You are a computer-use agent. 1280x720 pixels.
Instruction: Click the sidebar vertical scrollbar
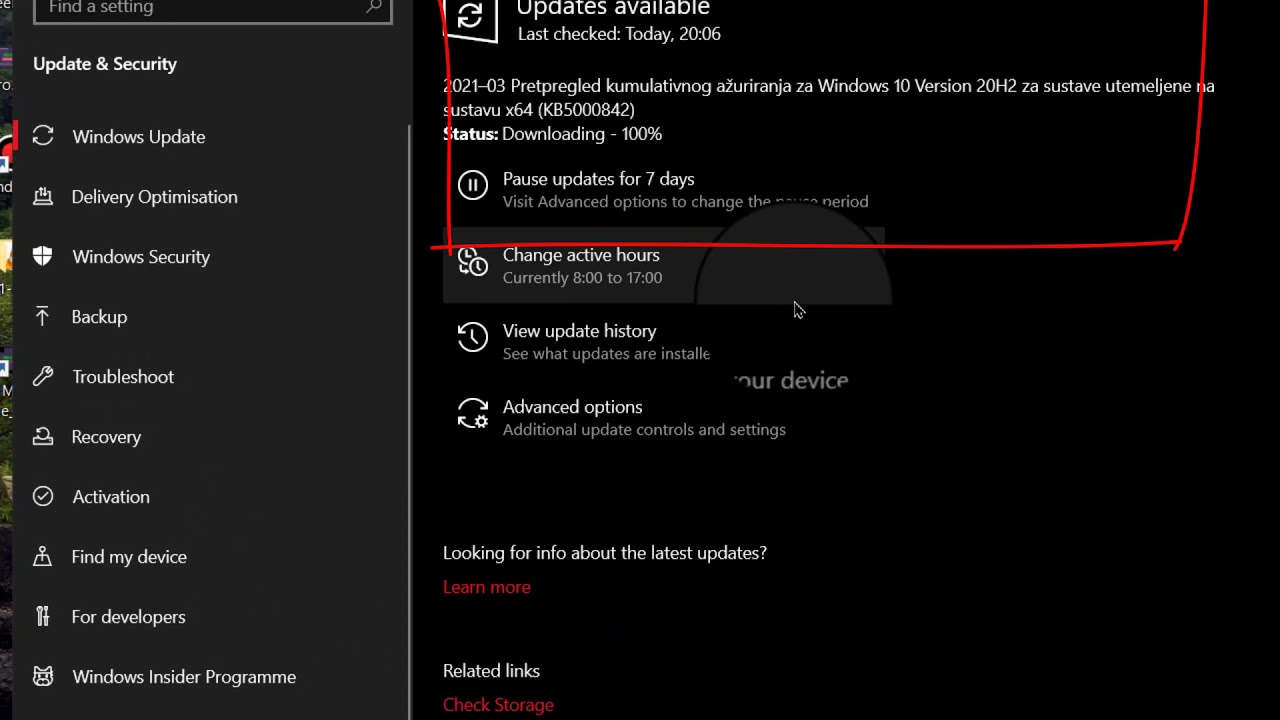click(410, 420)
